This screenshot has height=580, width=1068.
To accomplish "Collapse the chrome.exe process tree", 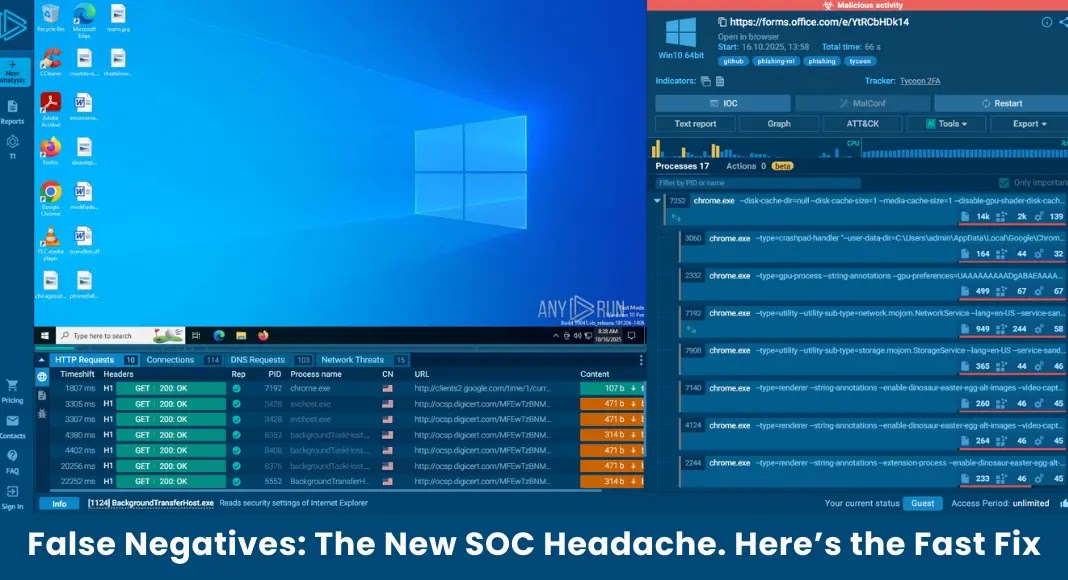I will 655,199.
